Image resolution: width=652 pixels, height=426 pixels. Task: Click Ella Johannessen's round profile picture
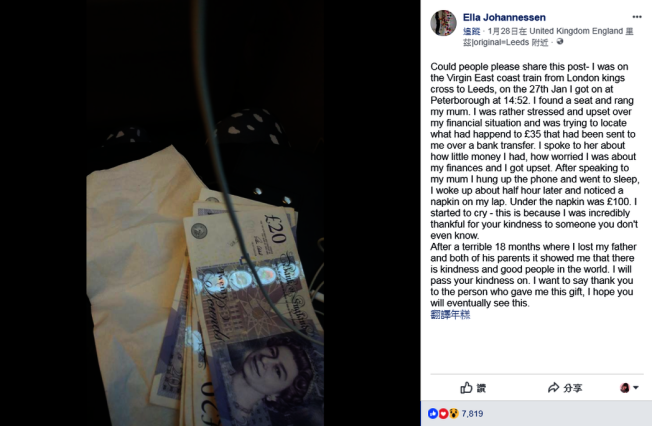443,23
